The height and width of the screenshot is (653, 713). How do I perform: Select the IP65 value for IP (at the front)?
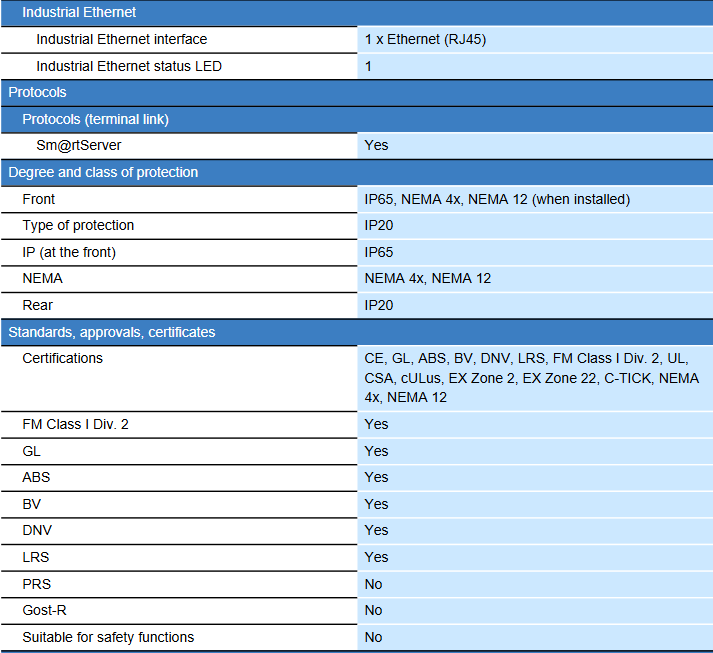click(x=379, y=252)
